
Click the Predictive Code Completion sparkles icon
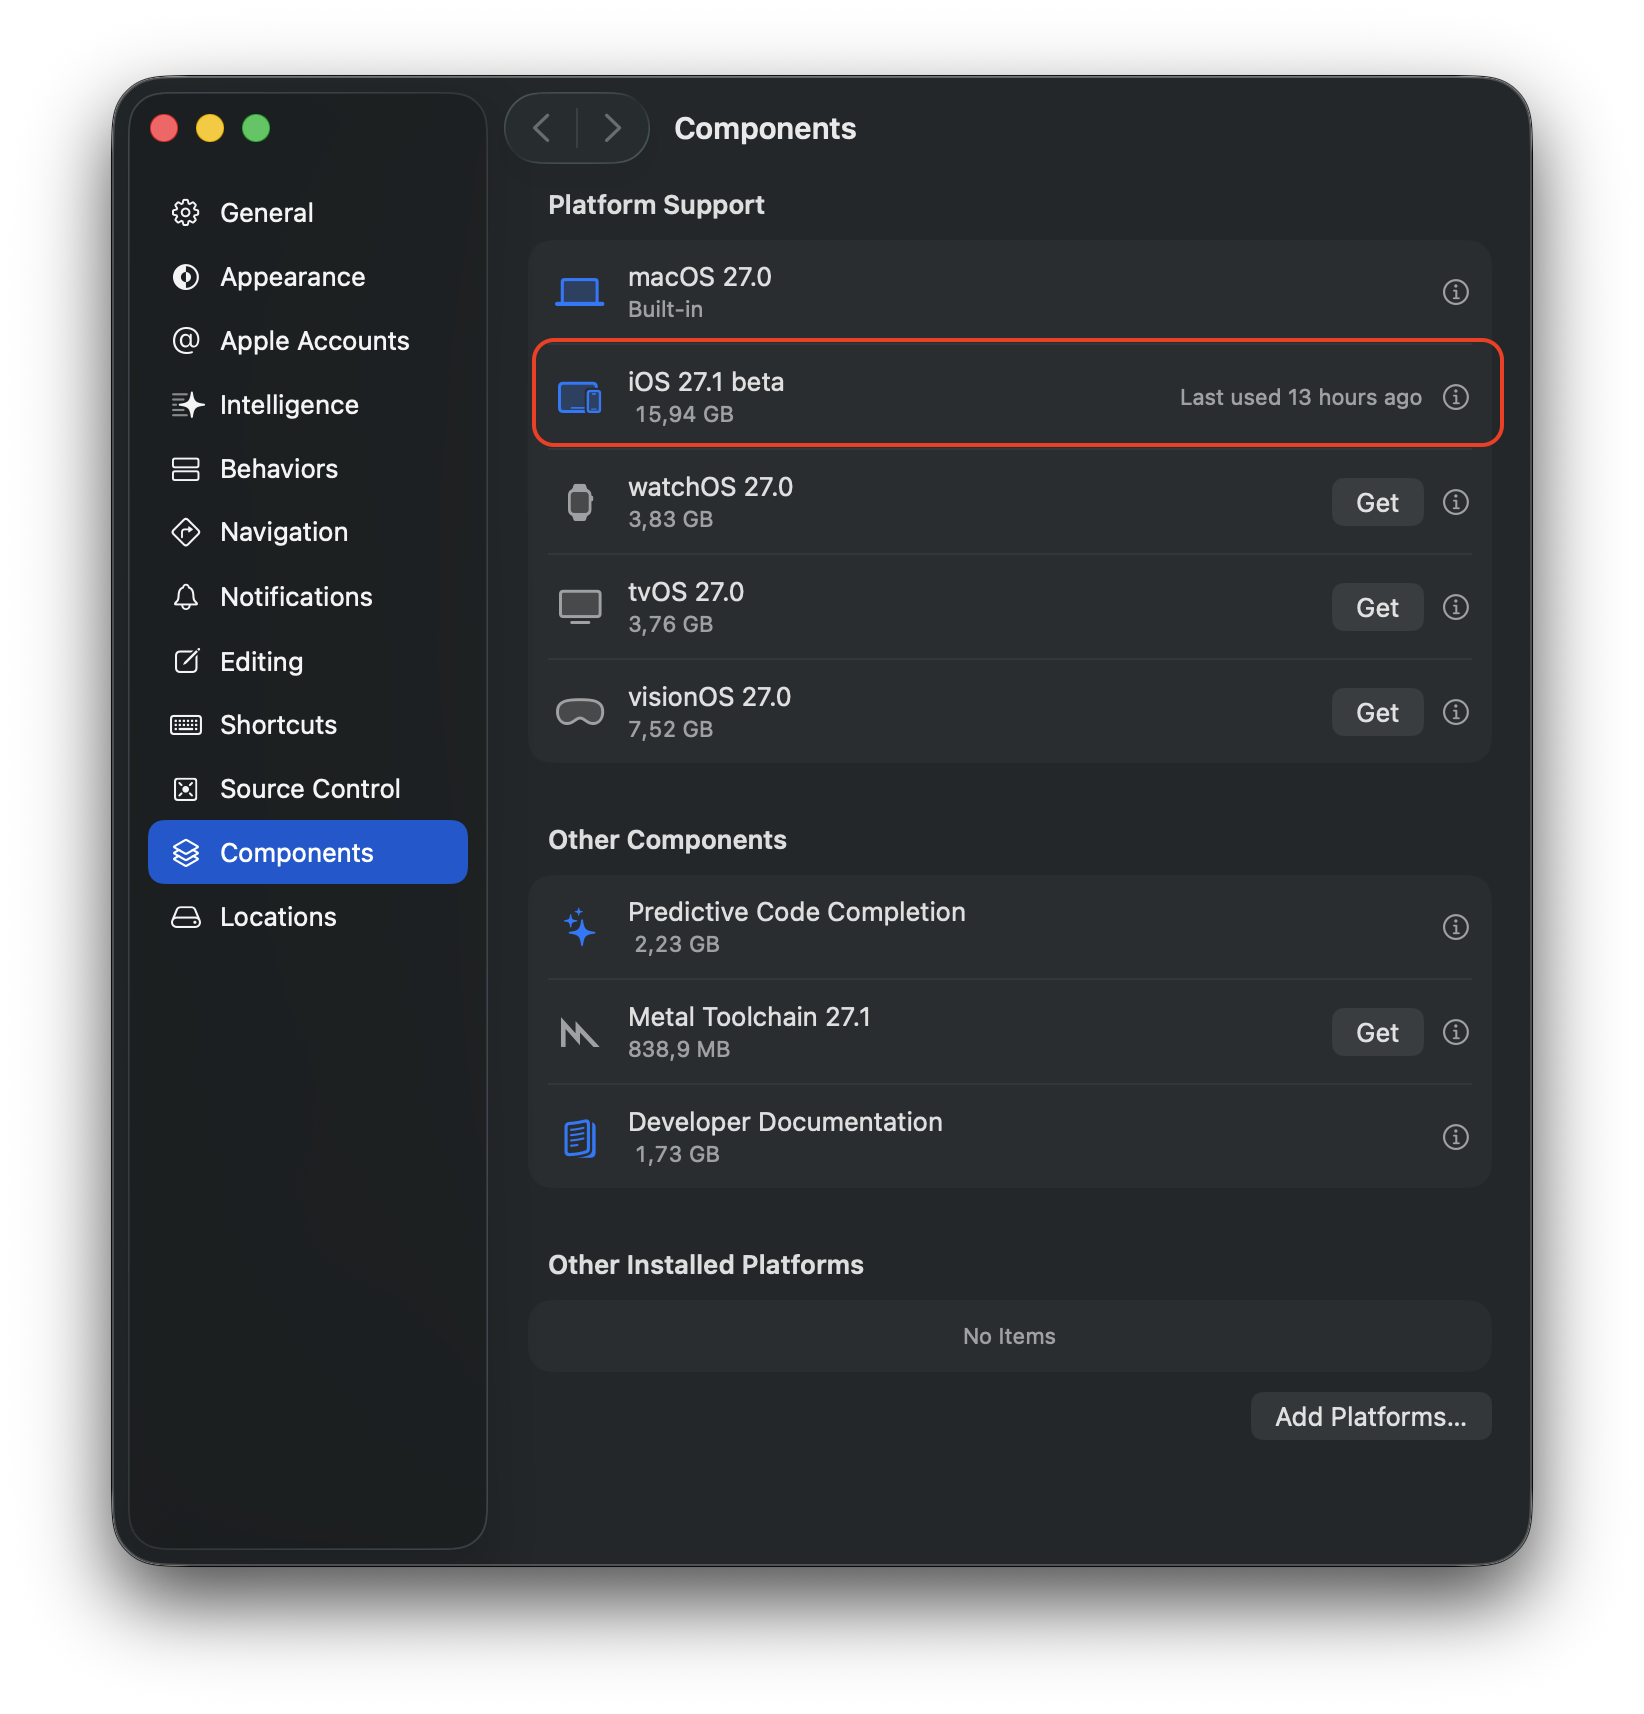coord(580,927)
